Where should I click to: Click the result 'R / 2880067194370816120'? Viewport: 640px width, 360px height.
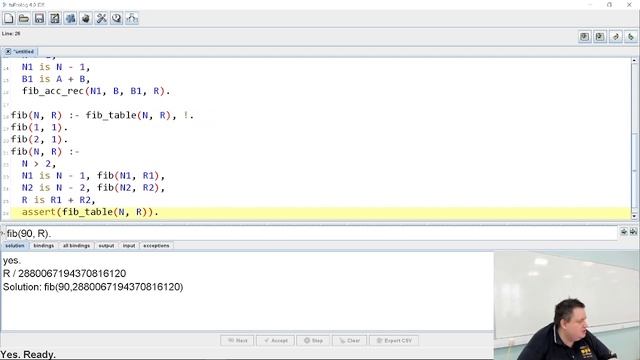(64, 273)
